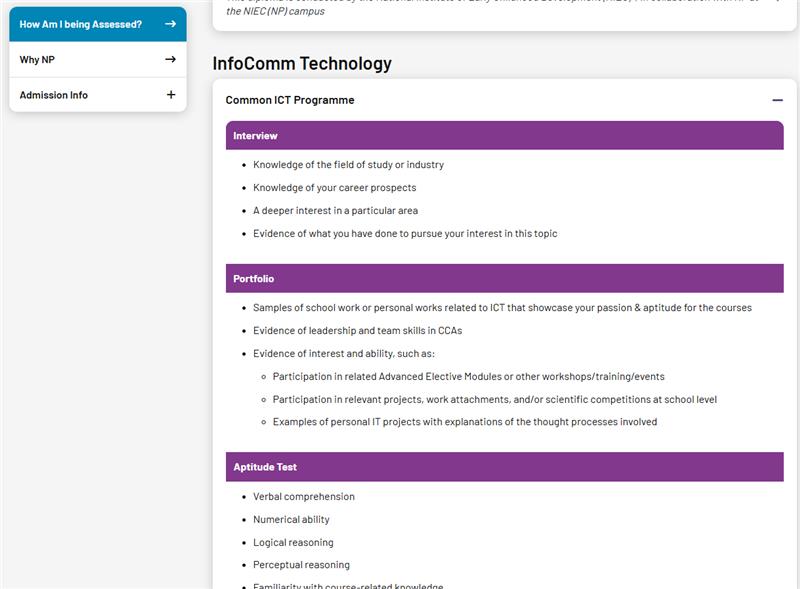Click the arrow icon next to 'Why NP'

170,60
